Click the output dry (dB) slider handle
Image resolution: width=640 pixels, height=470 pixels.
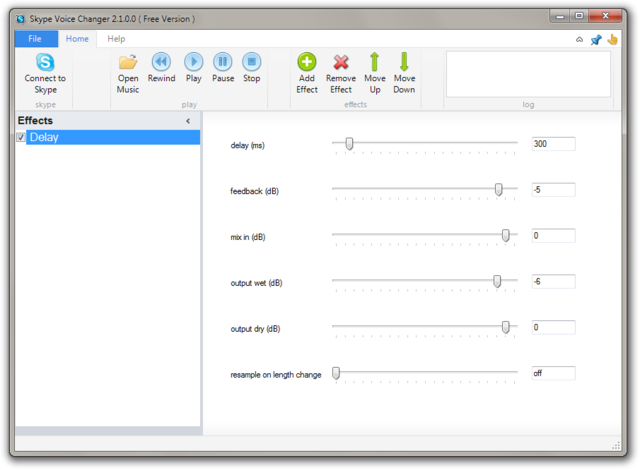coord(506,327)
